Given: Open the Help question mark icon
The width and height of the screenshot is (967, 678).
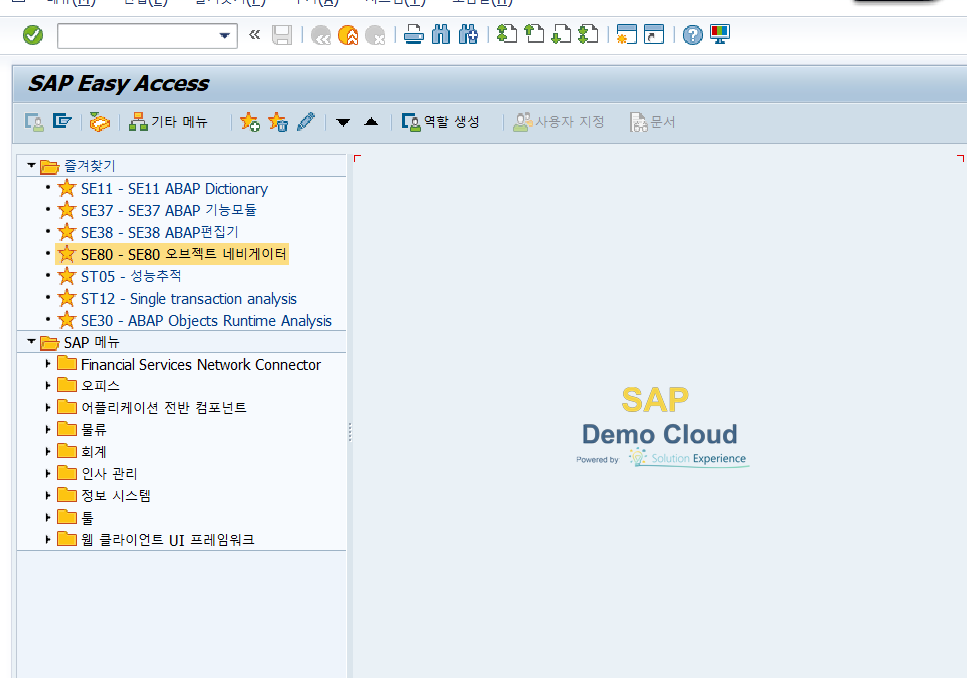Looking at the screenshot, I should point(693,35).
